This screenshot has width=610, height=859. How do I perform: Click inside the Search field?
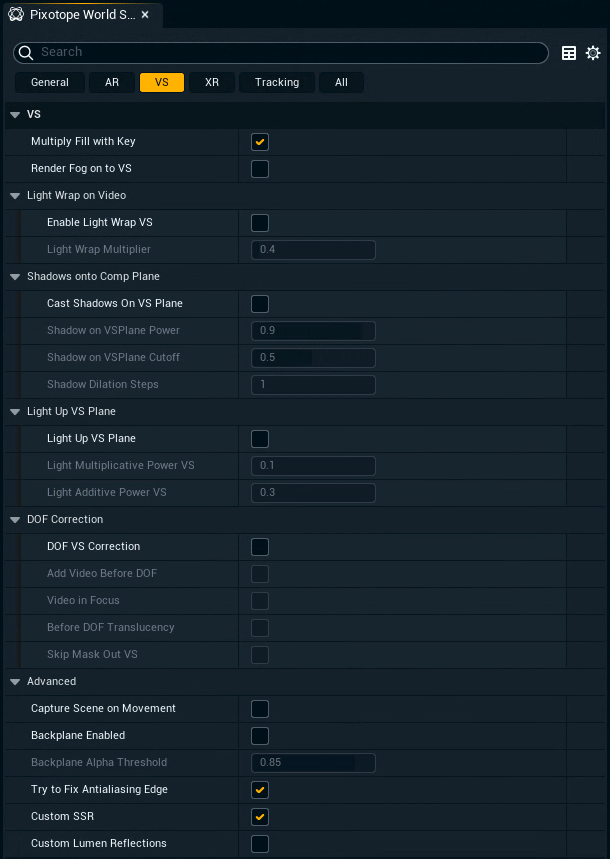[280, 53]
